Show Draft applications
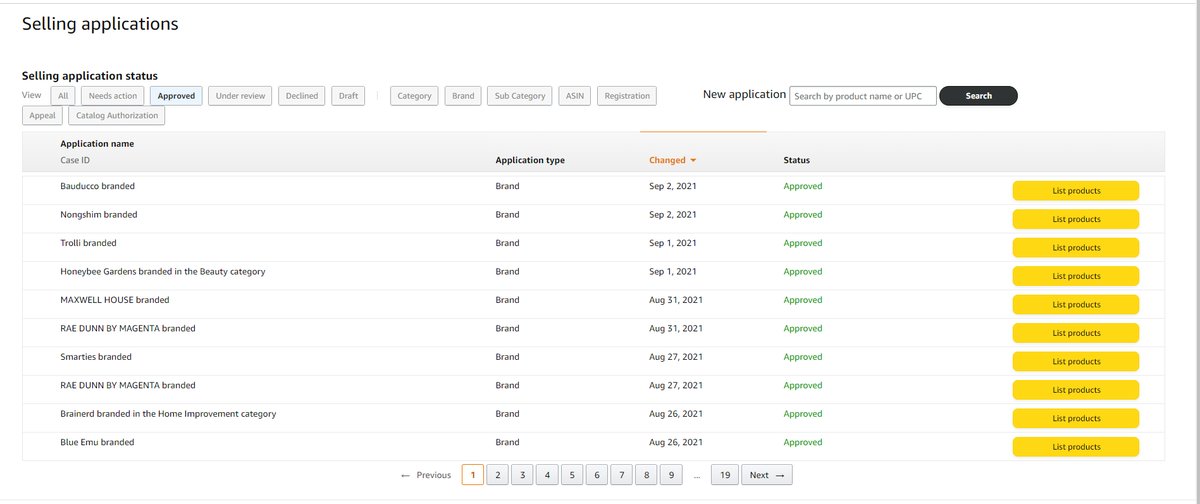The height and width of the screenshot is (504, 1200). click(x=349, y=96)
